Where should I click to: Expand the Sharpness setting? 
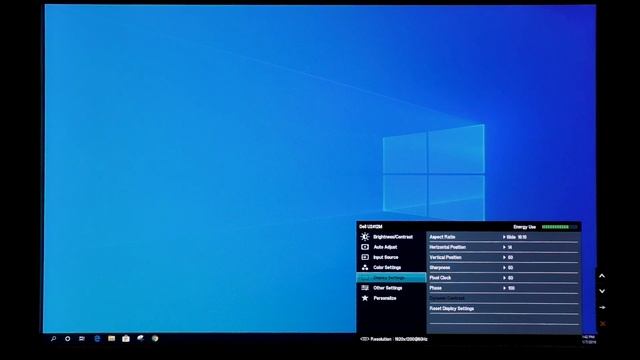tap(503, 267)
